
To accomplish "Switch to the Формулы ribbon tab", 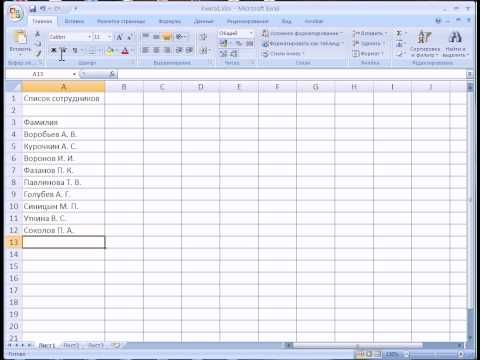I will click(x=170, y=21).
